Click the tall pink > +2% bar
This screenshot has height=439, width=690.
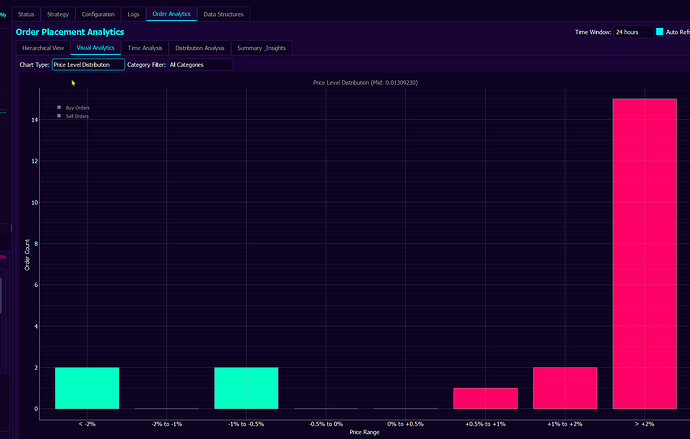click(x=644, y=253)
